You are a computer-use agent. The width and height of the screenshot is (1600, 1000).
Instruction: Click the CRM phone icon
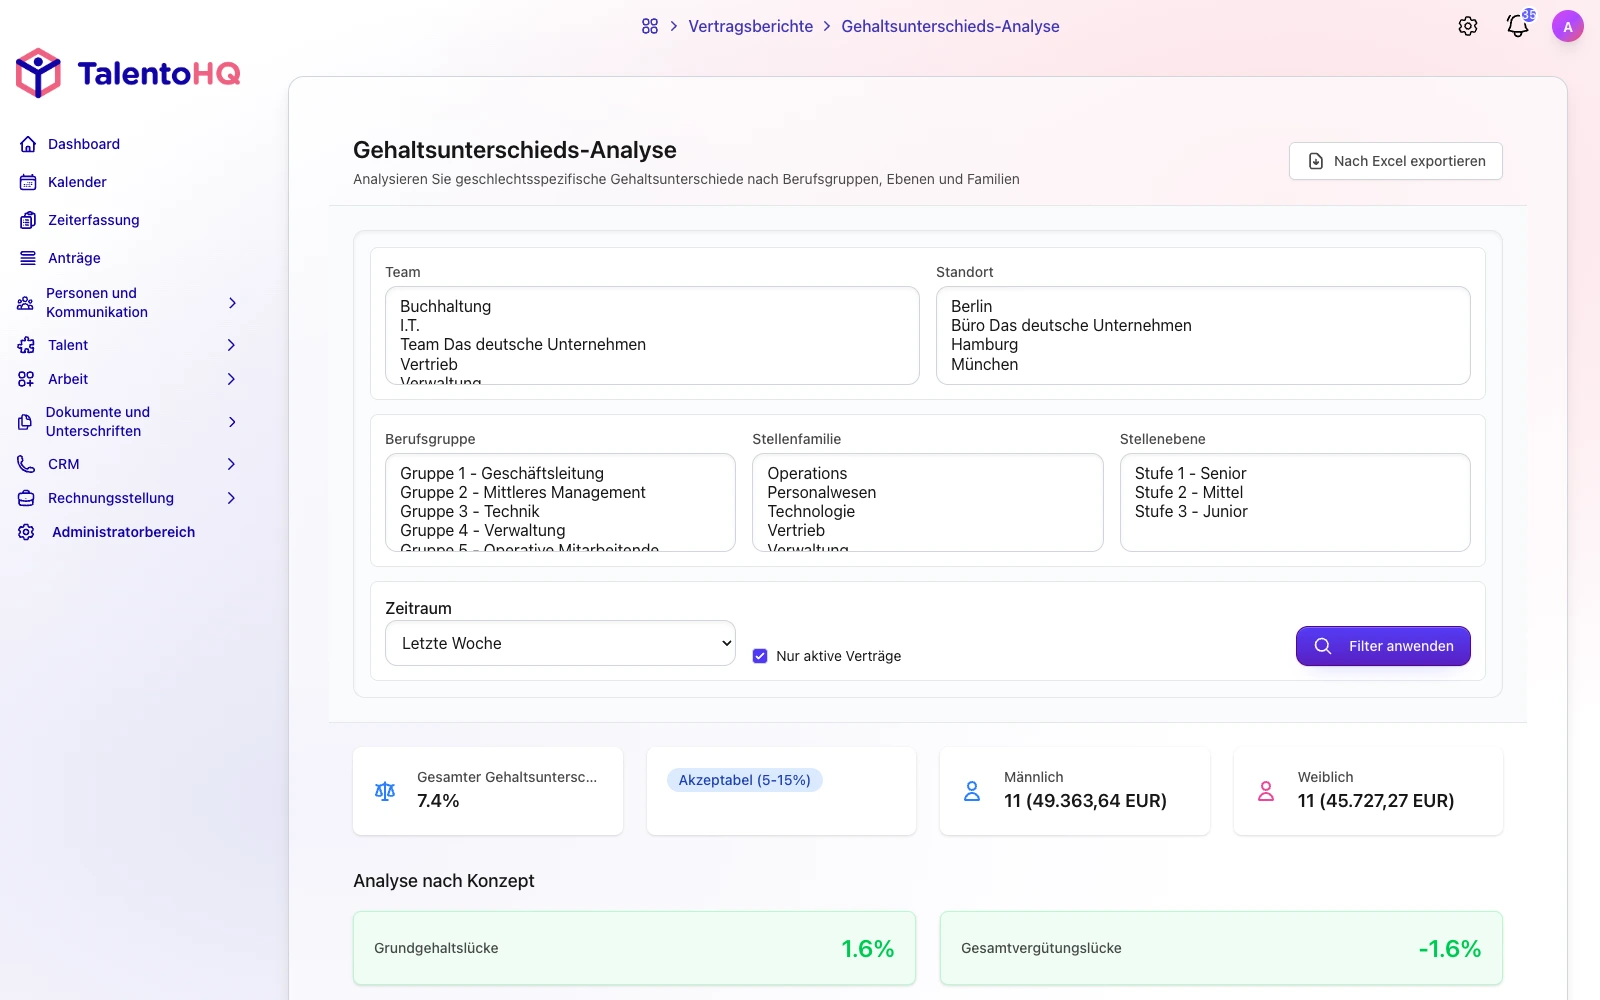[26, 464]
